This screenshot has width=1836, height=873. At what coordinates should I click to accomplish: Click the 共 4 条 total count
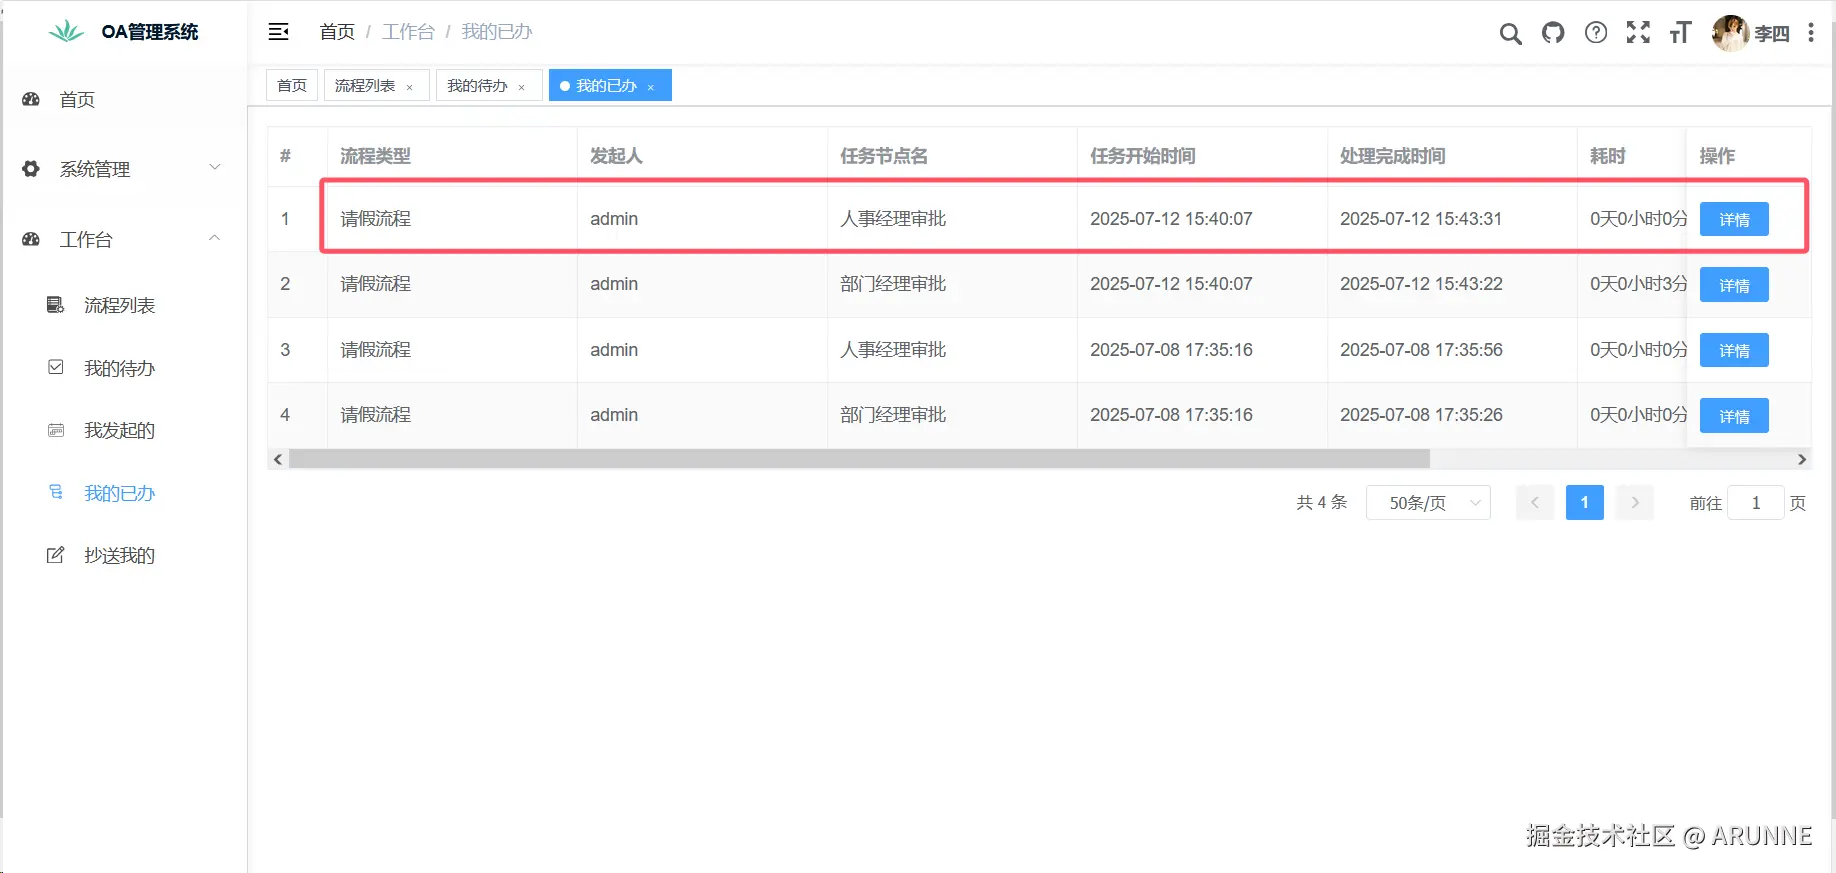tap(1322, 502)
